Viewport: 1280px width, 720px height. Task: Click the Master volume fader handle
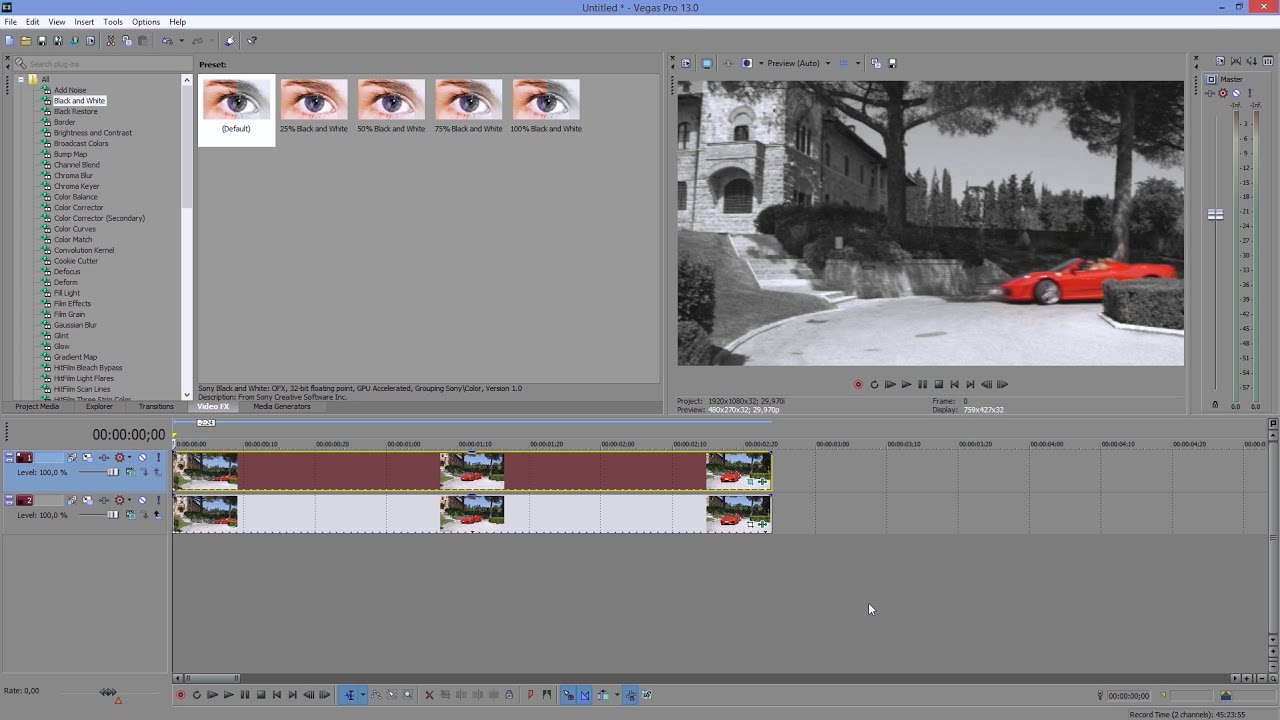(1215, 214)
